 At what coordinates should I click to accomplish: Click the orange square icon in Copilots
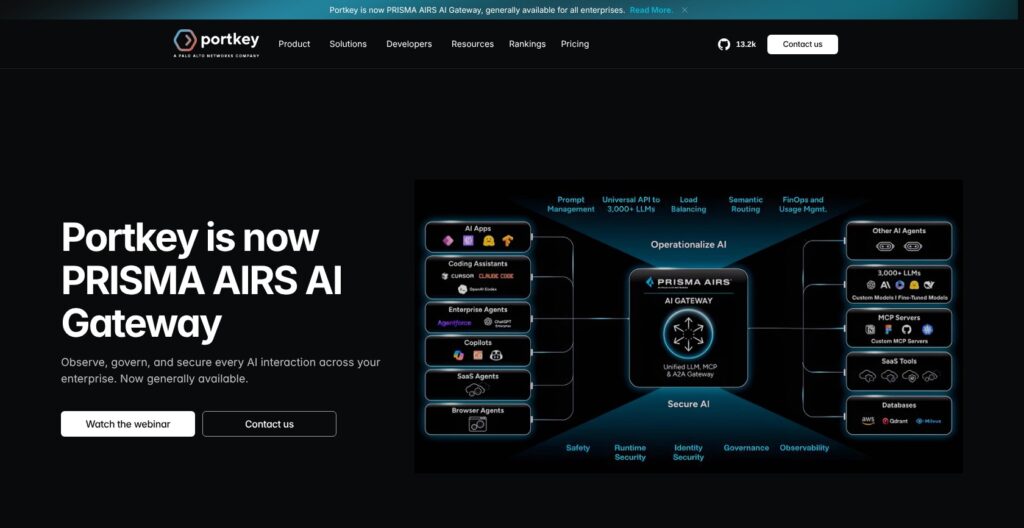point(477,355)
